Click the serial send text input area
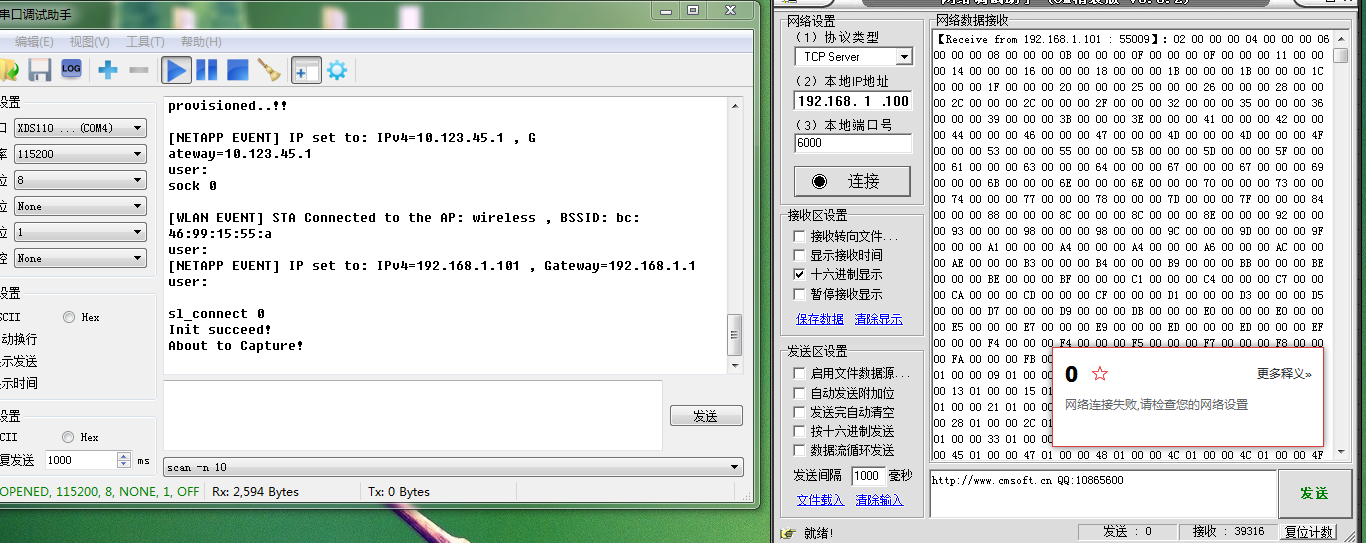This screenshot has width=1366, height=543. (413, 415)
